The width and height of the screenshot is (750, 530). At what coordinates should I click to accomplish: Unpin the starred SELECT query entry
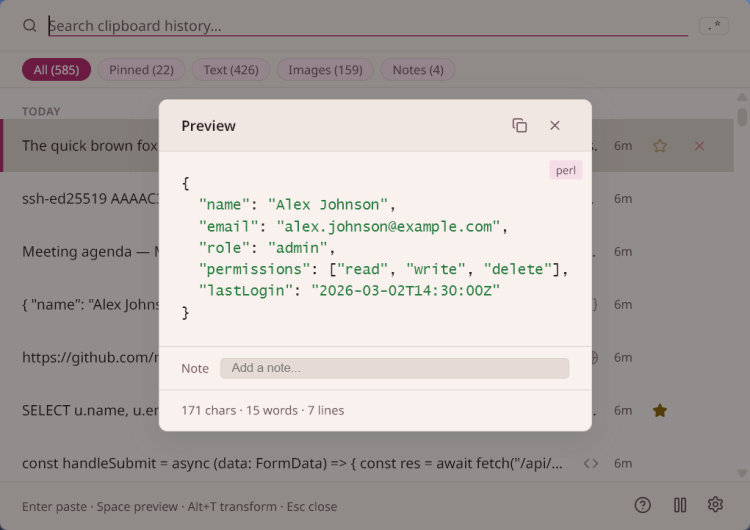coord(660,410)
